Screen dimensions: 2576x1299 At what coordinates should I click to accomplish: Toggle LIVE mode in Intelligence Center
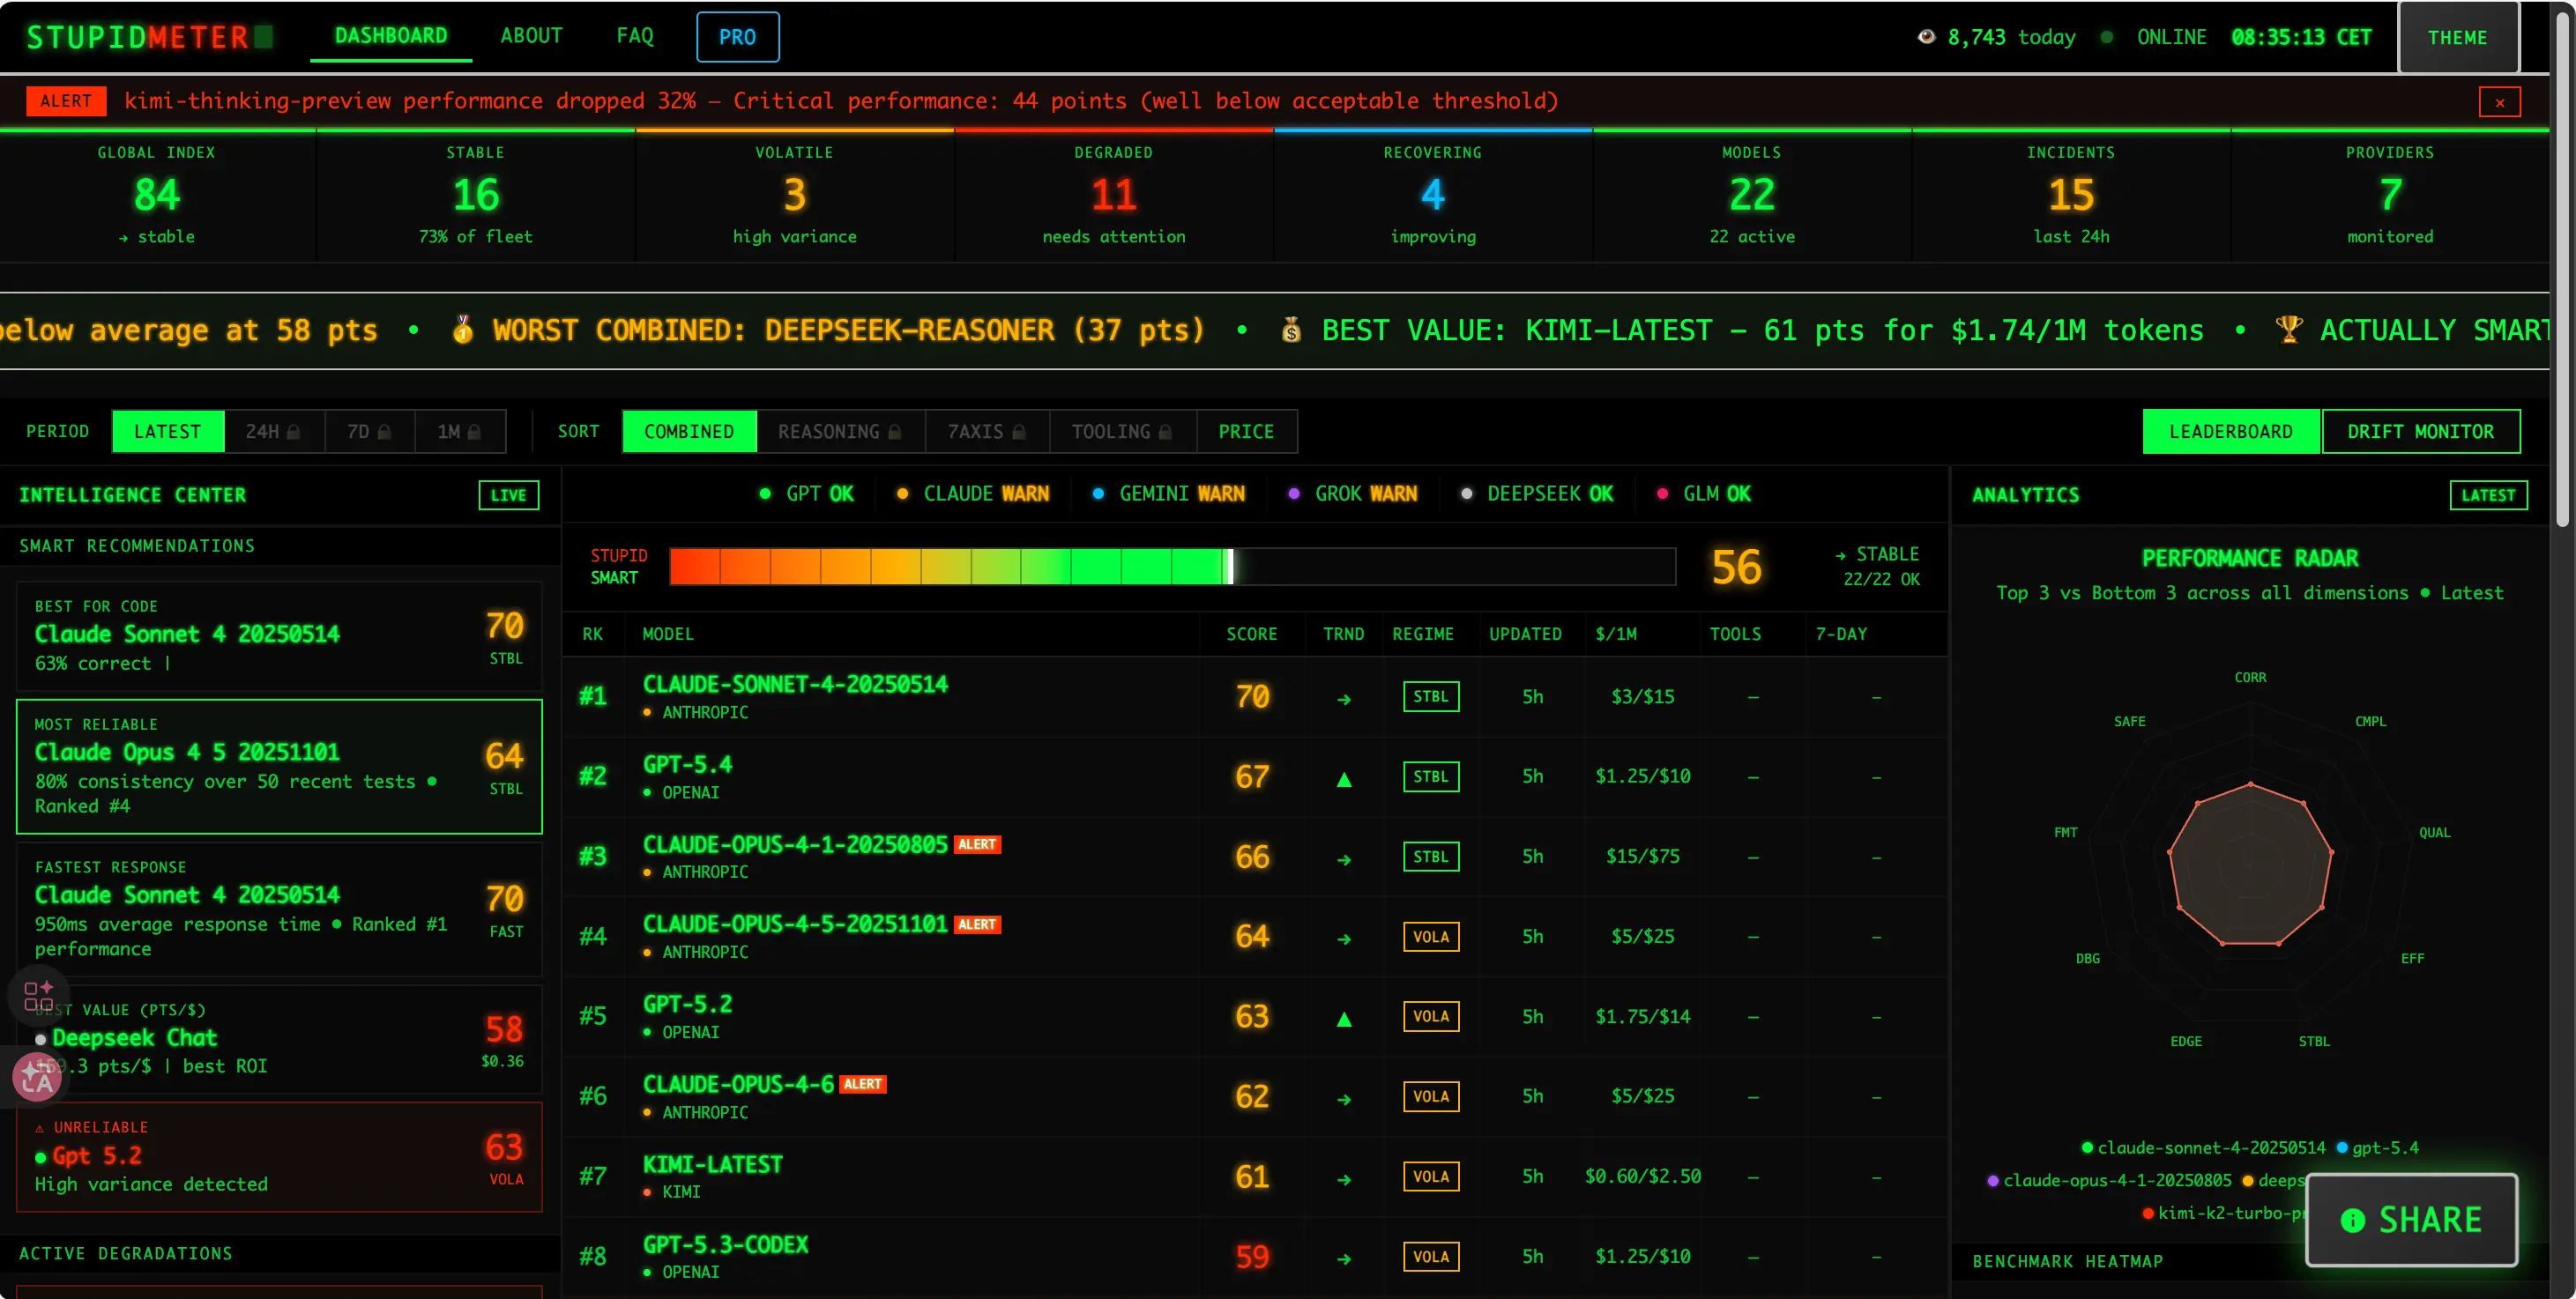click(508, 495)
